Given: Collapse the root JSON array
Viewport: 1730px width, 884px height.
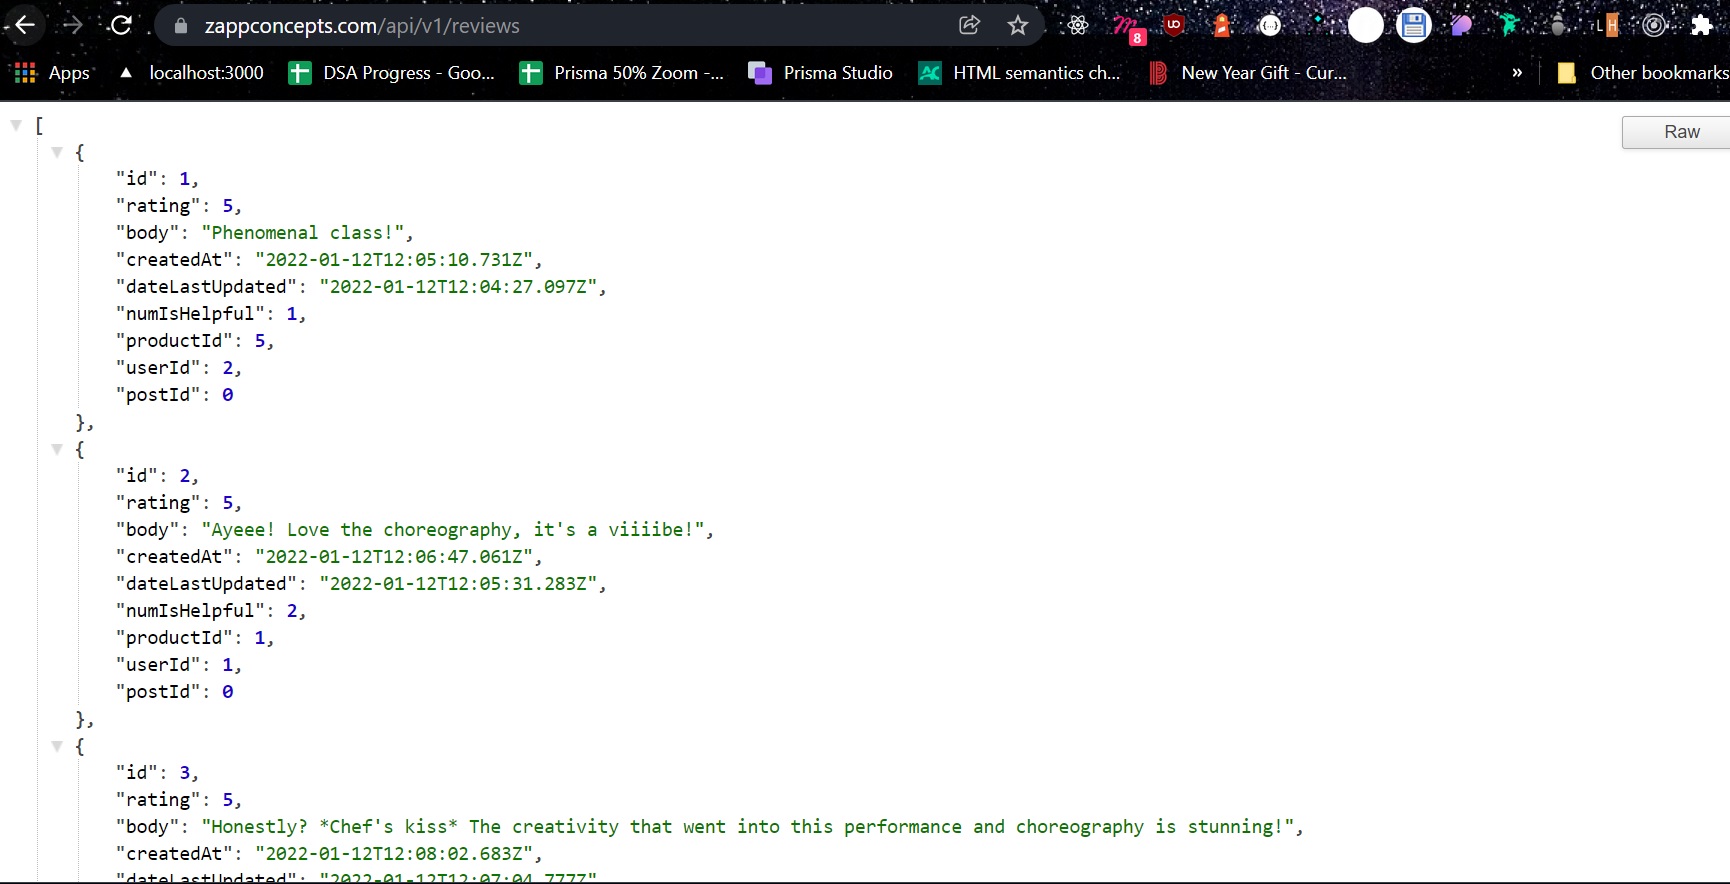Looking at the screenshot, I should click(x=16, y=125).
